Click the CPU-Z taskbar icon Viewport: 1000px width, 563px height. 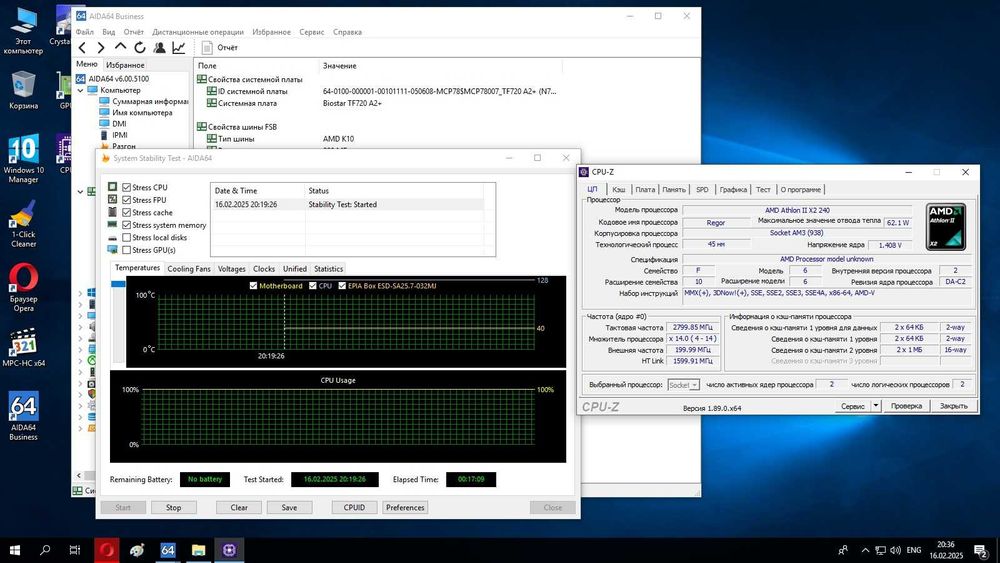coord(229,550)
